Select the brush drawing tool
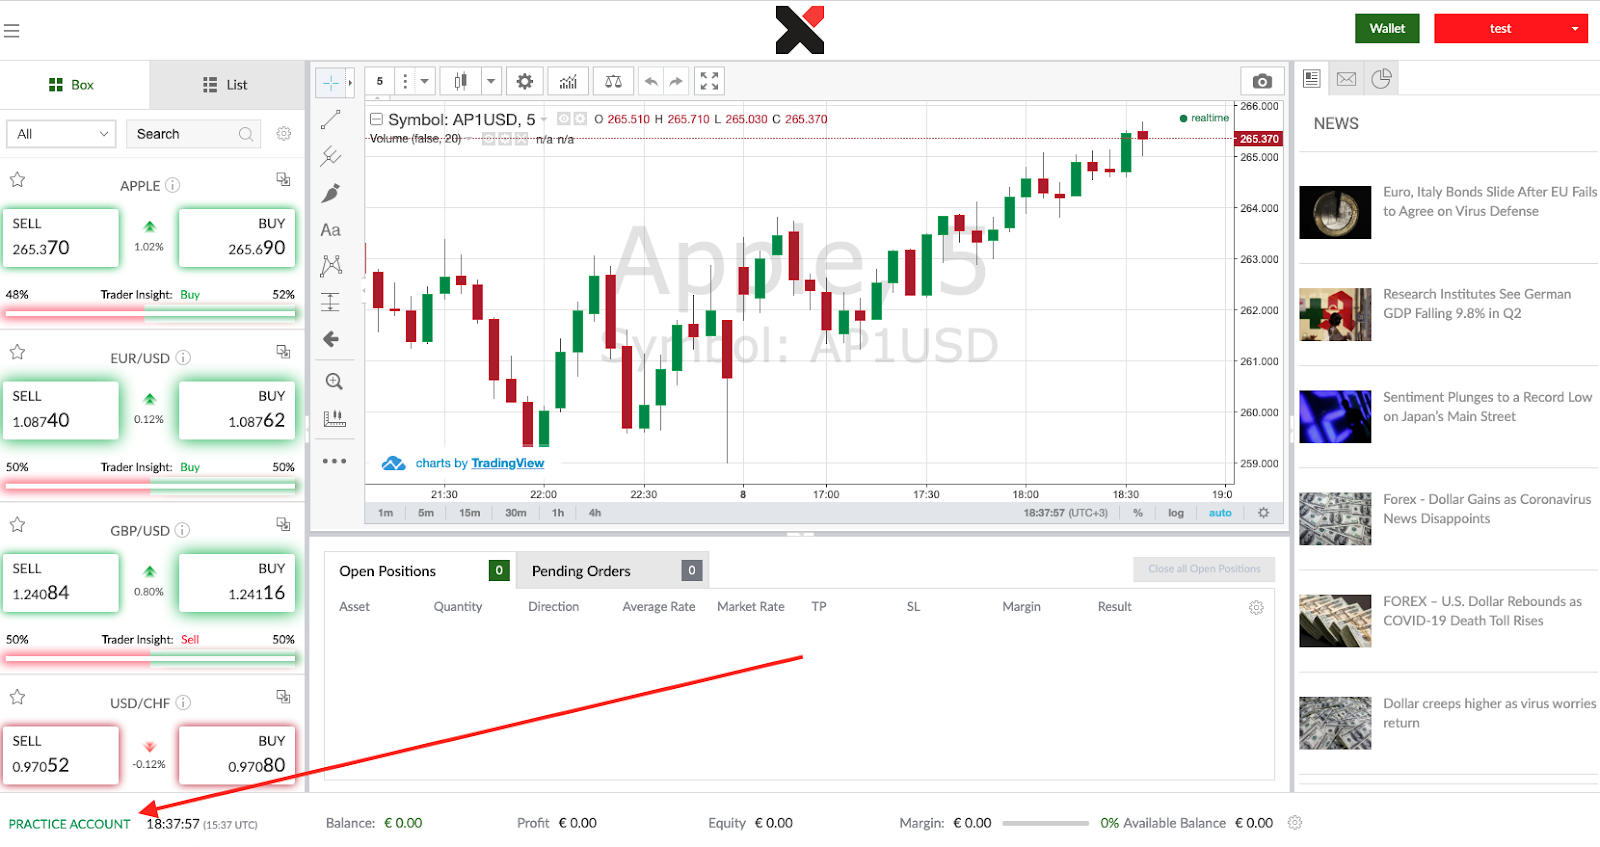The image size is (1600, 847). click(331, 193)
